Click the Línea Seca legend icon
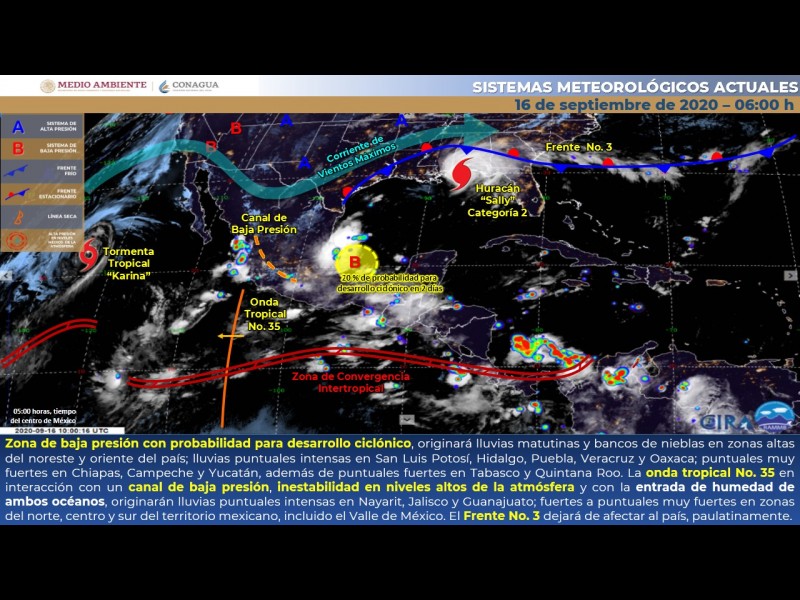The width and height of the screenshot is (800, 600). (17, 217)
